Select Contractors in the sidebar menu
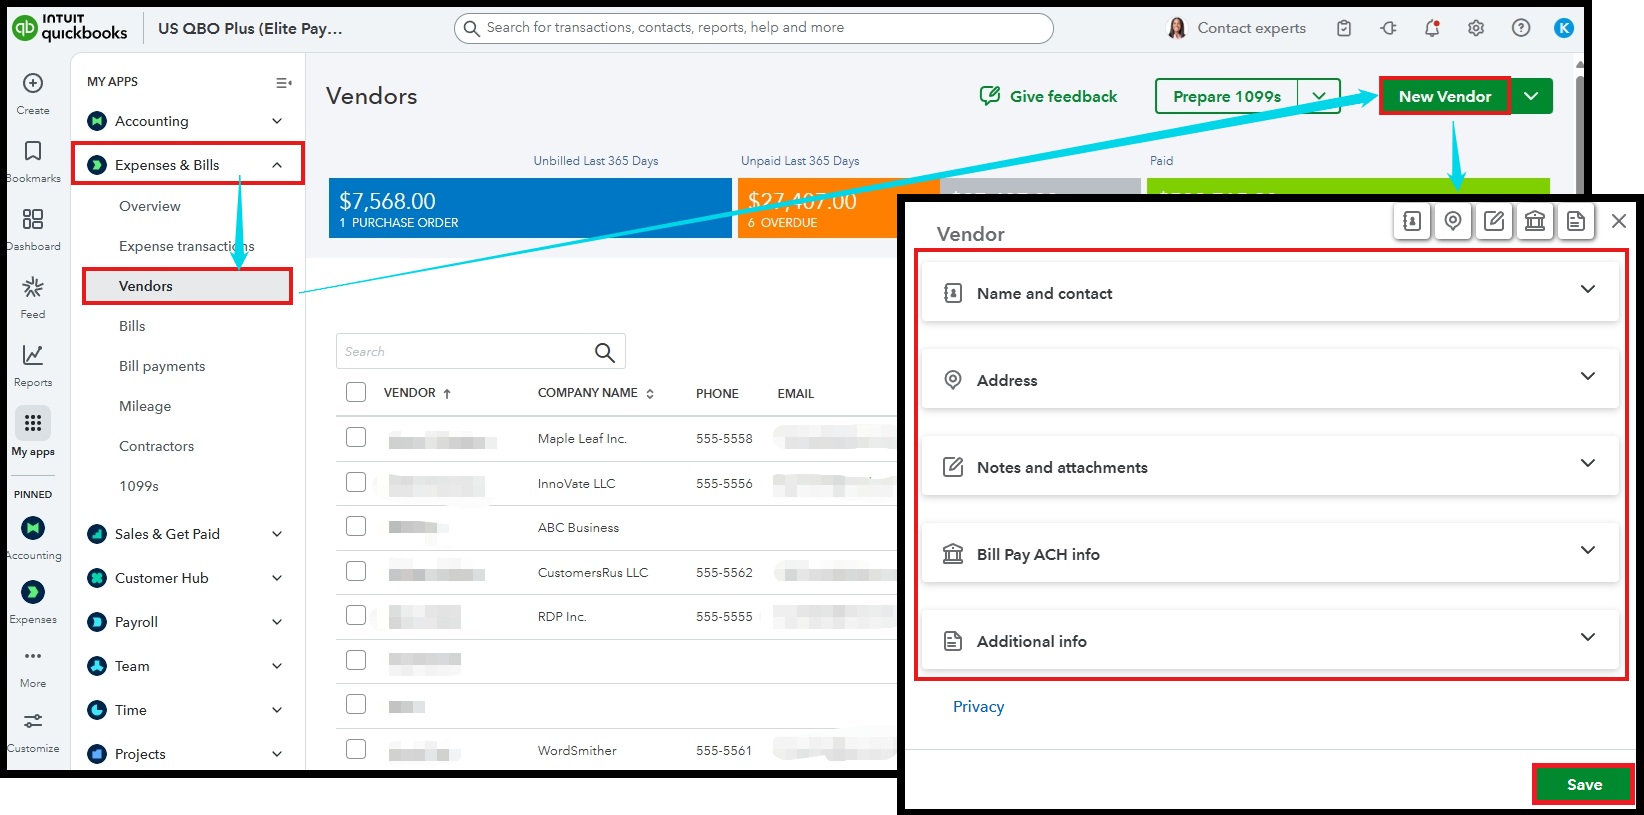The image size is (1644, 815). (156, 446)
